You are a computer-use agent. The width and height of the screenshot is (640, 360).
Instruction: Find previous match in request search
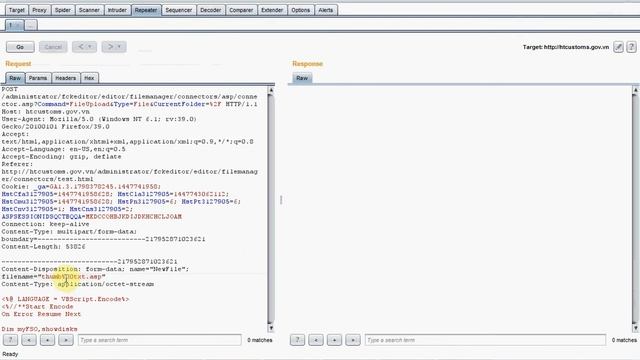pyautogui.click(x=29, y=340)
